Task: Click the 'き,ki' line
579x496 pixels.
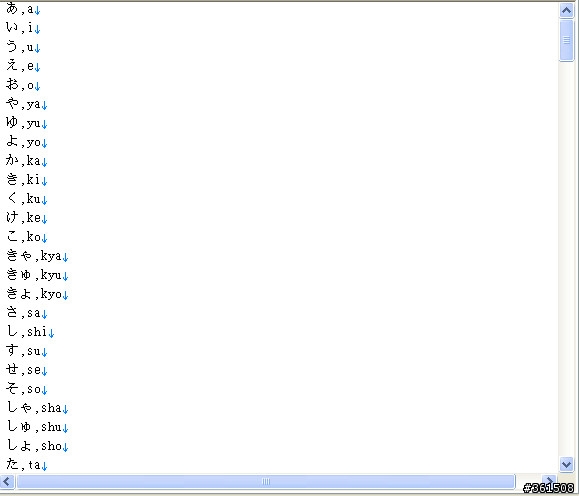Action: click(27, 180)
